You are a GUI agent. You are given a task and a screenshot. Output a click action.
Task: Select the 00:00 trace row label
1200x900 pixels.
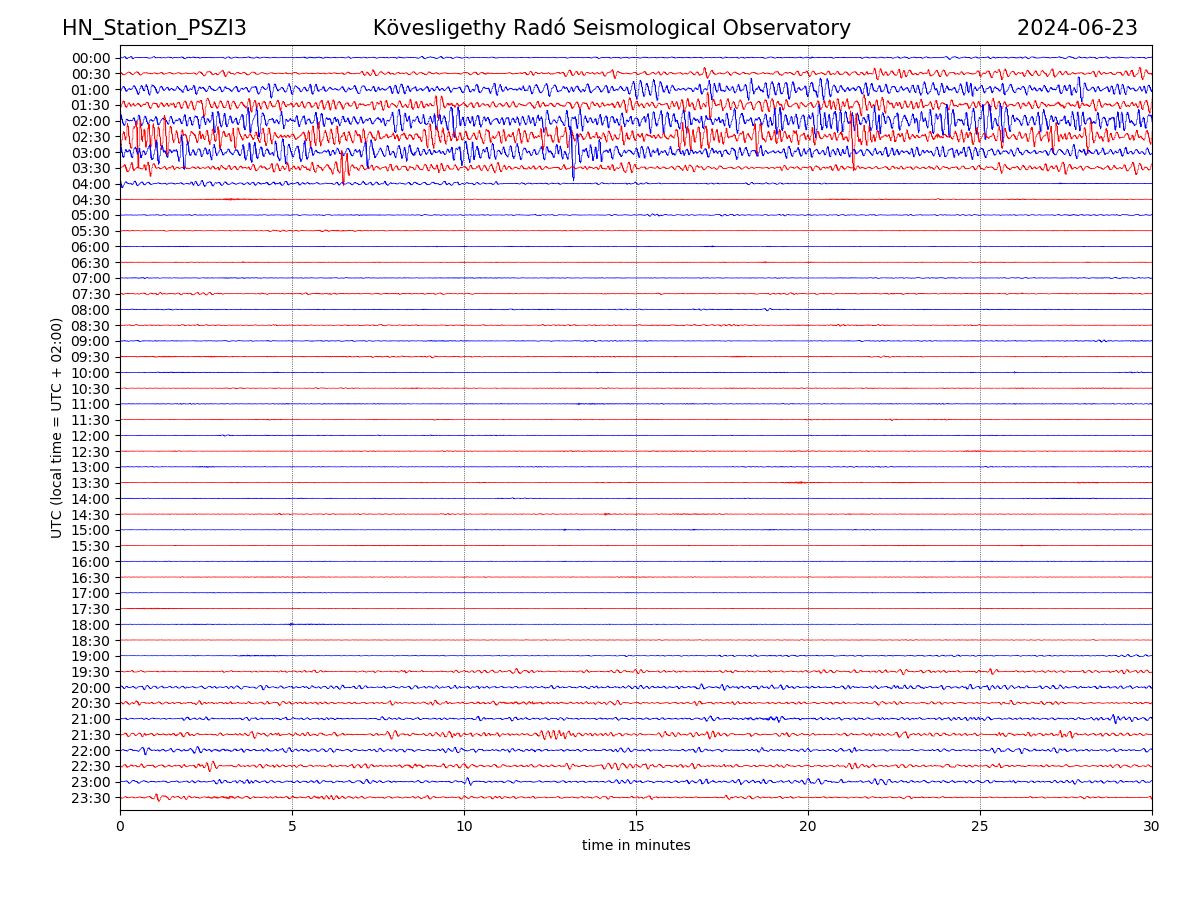pyautogui.click(x=91, y=58)
